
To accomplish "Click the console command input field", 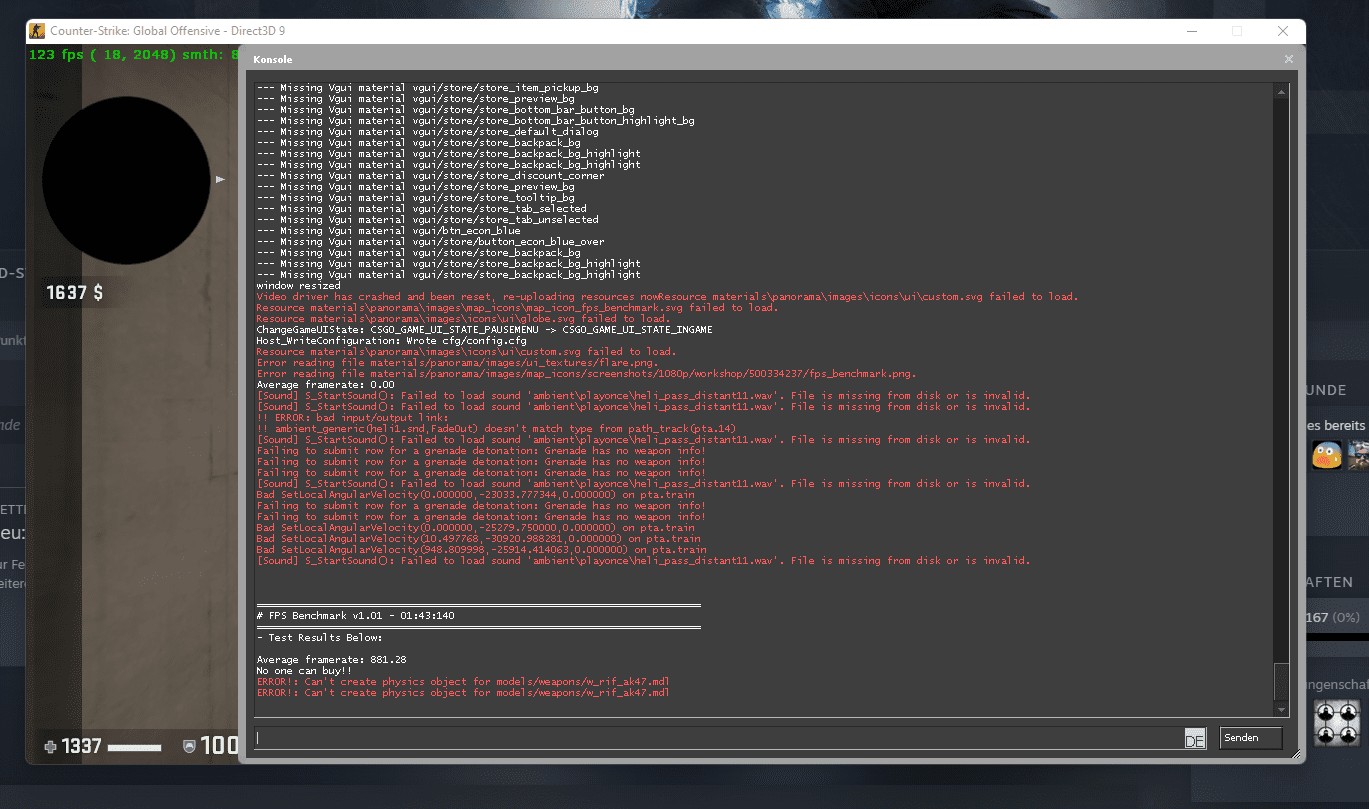I will [718, 738].
